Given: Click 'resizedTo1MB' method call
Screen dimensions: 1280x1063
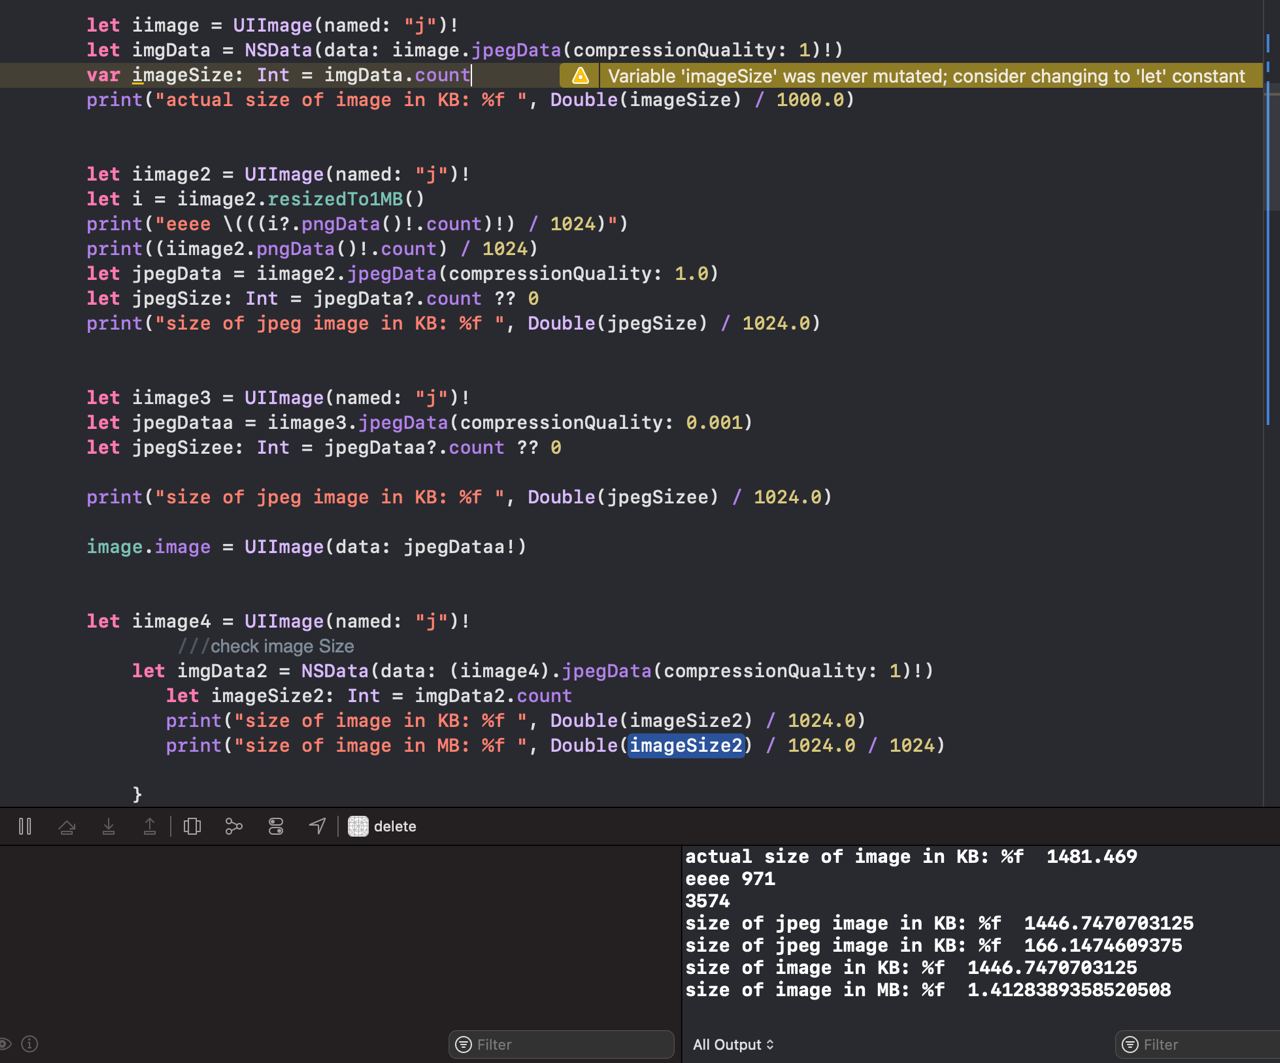Looking at the screenshot, I should tap(335, 199).
